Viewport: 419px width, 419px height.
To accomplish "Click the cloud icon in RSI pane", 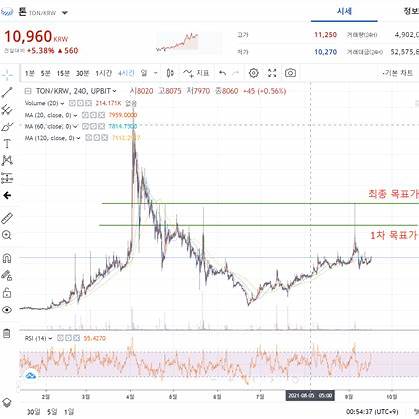I will pos(31,376).
